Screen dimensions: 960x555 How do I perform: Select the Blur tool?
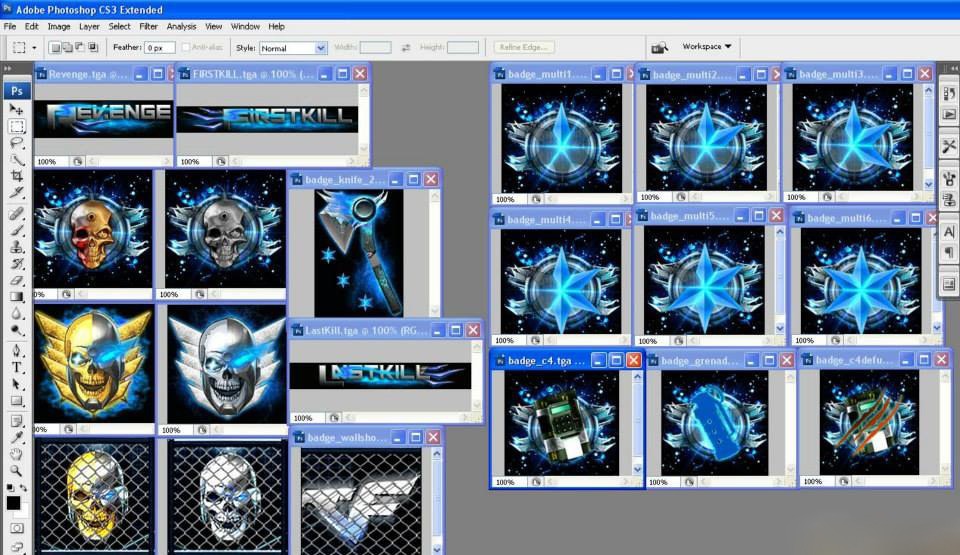(x=17, y=313)
